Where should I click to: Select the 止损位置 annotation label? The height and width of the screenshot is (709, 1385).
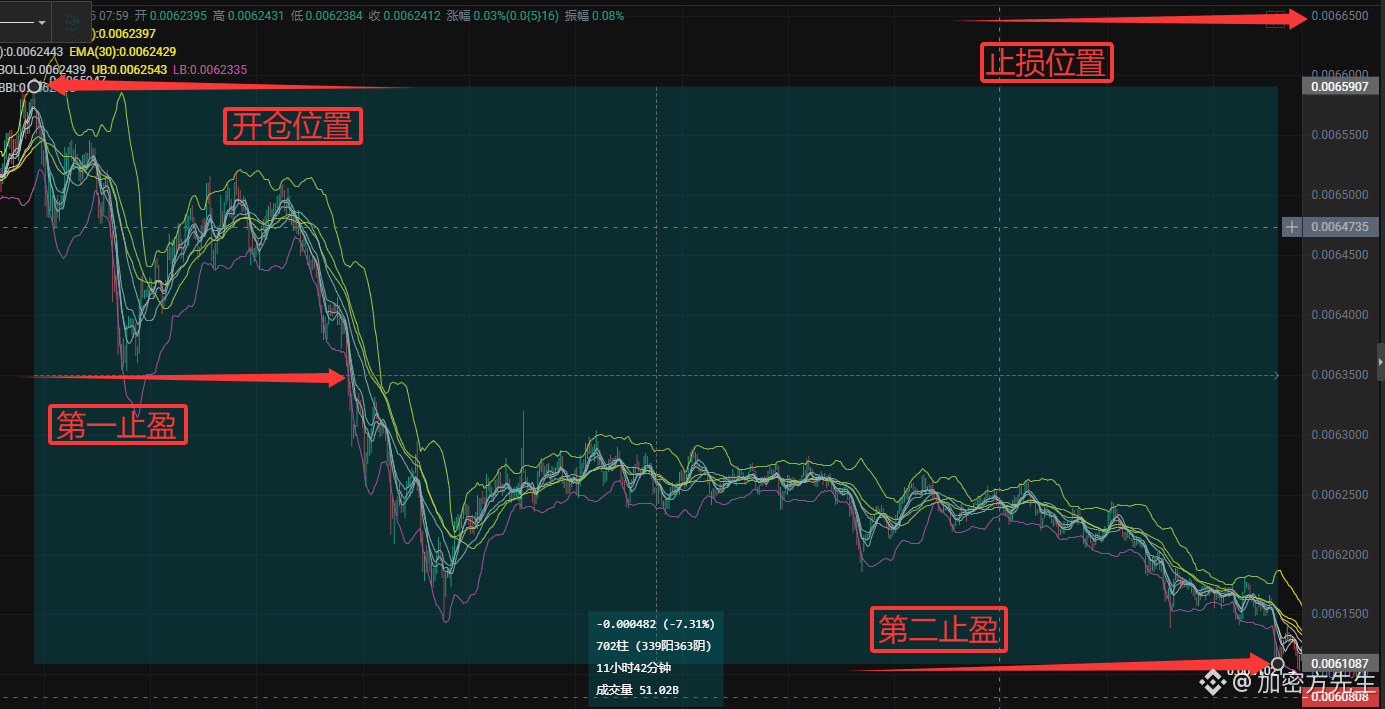point(1046,62)
